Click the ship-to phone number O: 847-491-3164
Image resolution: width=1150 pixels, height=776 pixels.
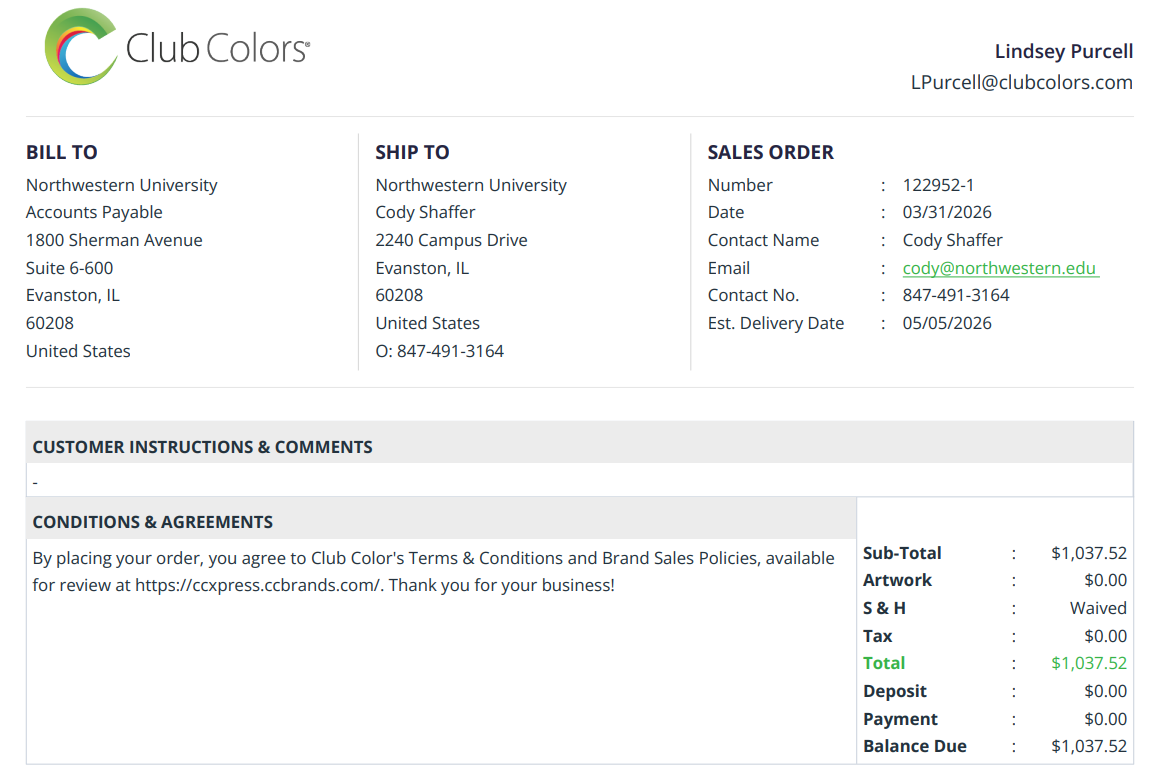(x=439, y=351)
